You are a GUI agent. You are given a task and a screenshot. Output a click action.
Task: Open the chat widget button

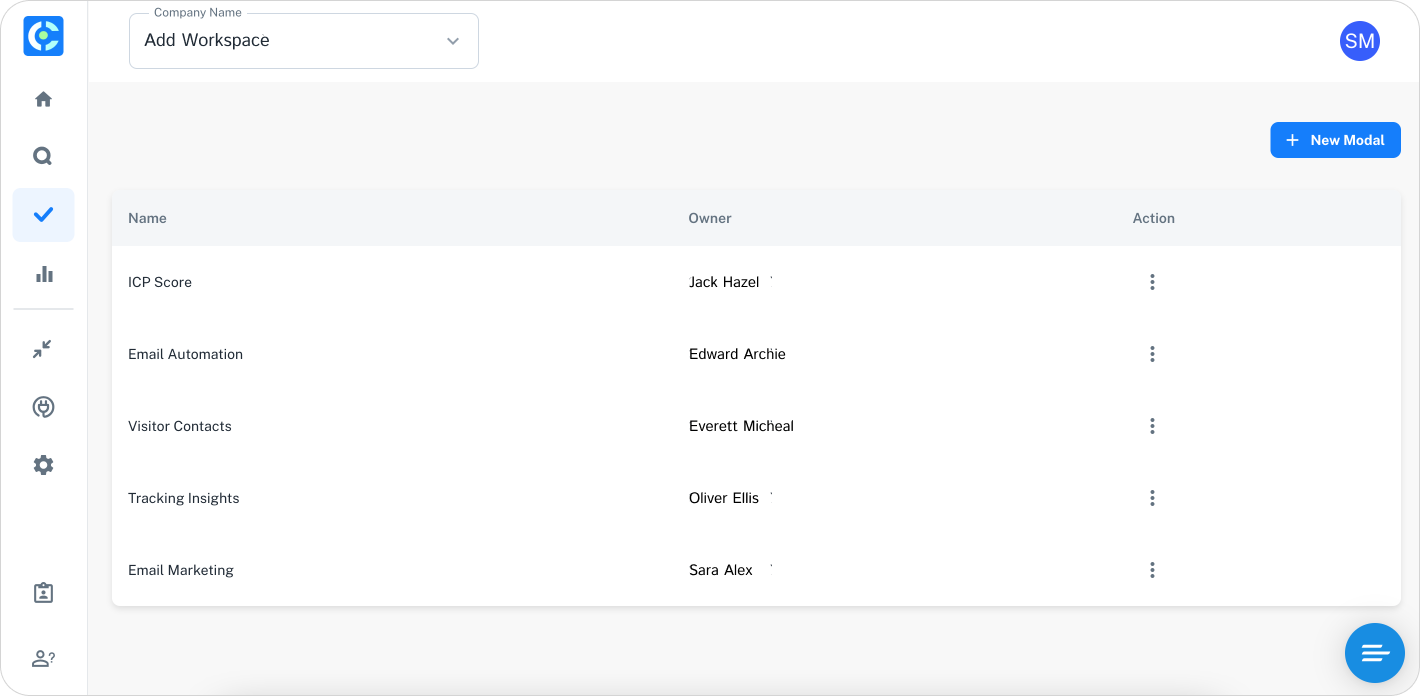tap(1375, 653)
